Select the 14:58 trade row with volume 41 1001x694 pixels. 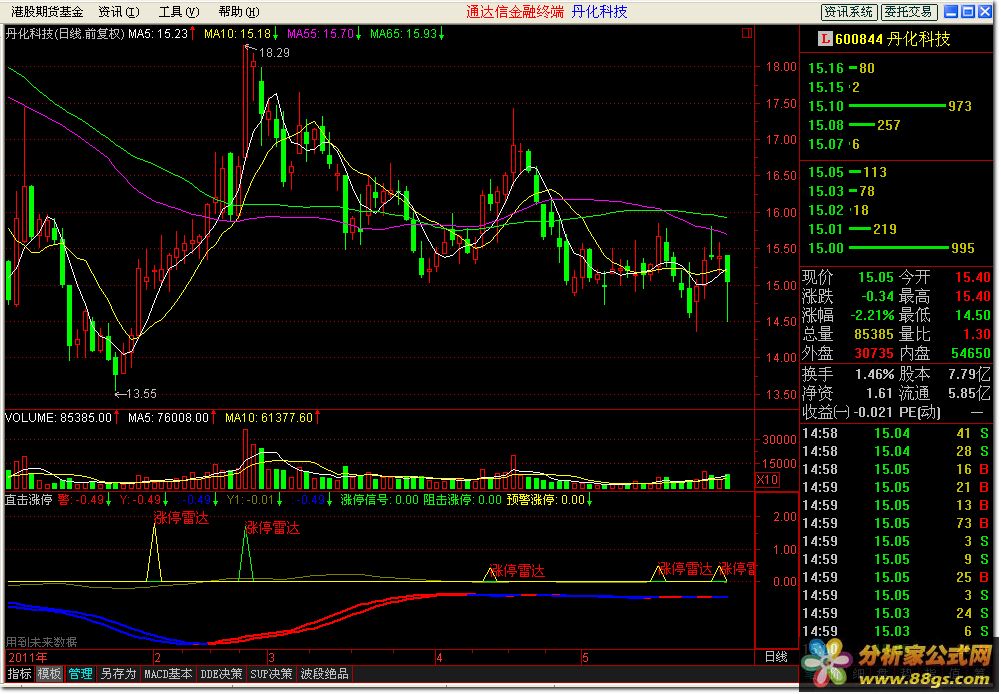(896, 433)
